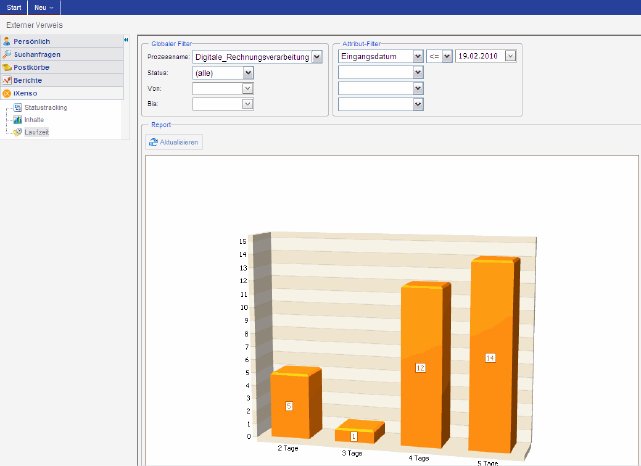This screenshot has height=466, width=641.
Task: Open the comparison operator dropdown
Action: (447, 57)
